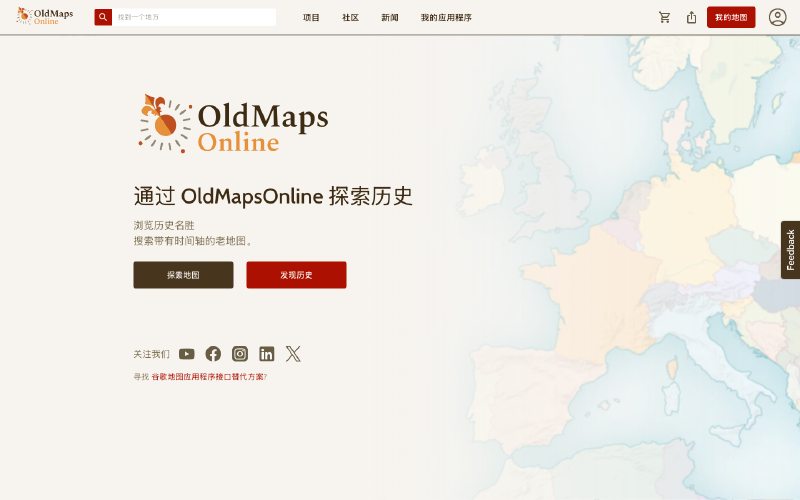Click the share icon in header
The image size is (800, 500).
[x=691, y=17]
